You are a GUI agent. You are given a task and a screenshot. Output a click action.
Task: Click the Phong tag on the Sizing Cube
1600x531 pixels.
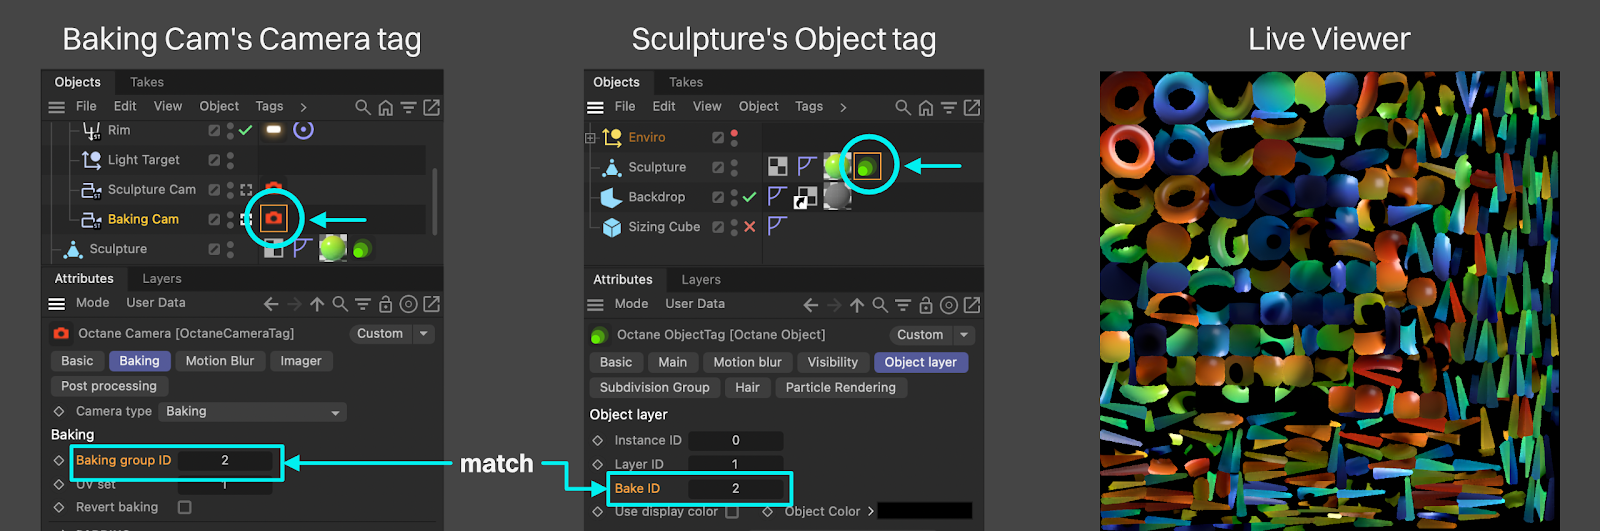[x=777, y=227]
